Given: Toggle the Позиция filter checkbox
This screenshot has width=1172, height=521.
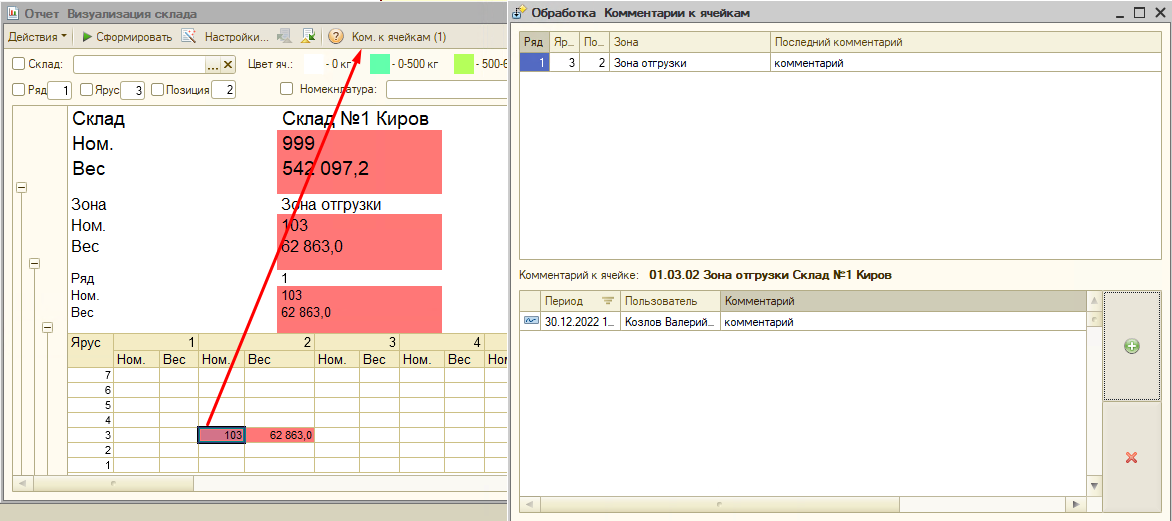Looking at the screenshot, I should (x=157, y=90).
